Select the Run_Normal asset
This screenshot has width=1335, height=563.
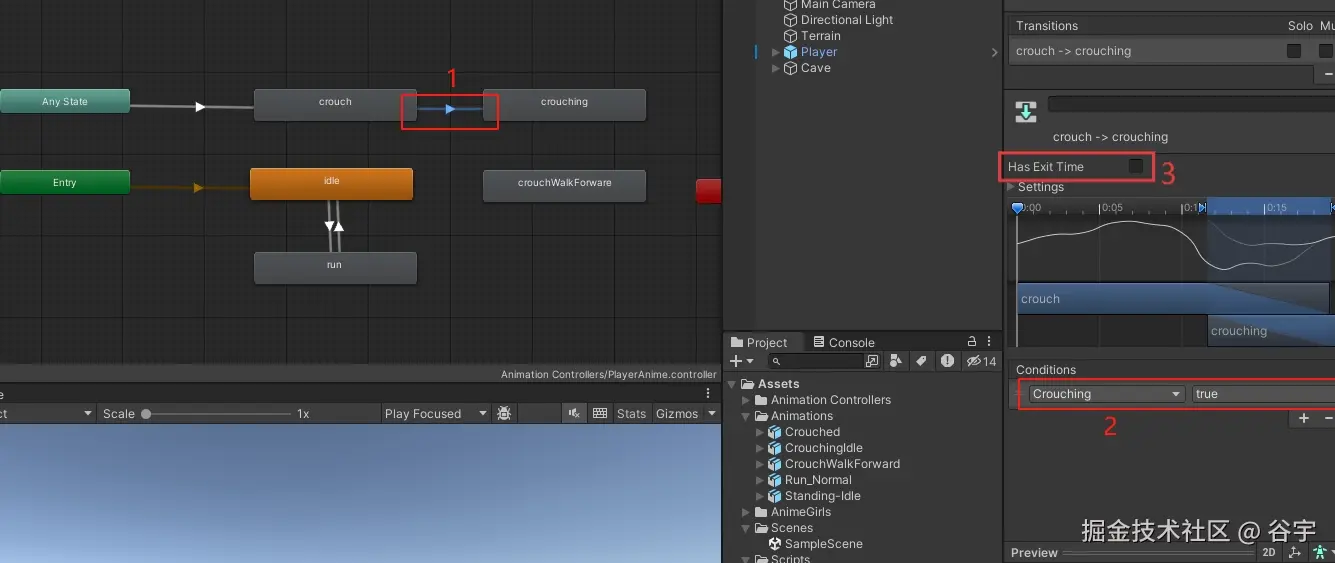pyautogui.click(x=817, y=480)
